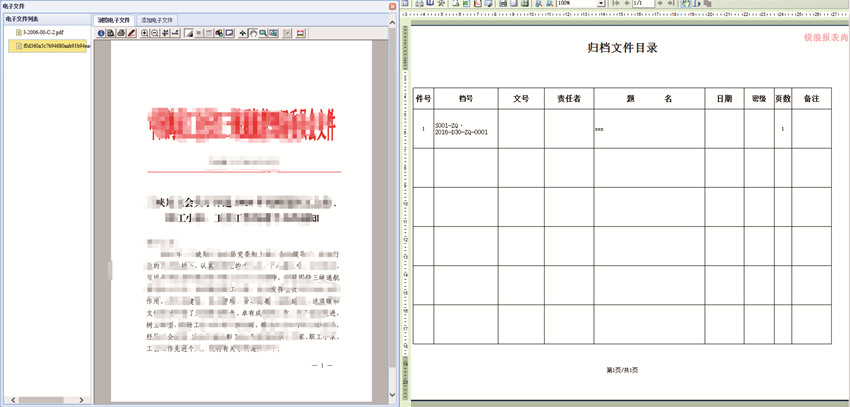This screenshot has height=407, width=850.
Task: Click the page number field showing 1/1
Action: (x=641, y=4)
